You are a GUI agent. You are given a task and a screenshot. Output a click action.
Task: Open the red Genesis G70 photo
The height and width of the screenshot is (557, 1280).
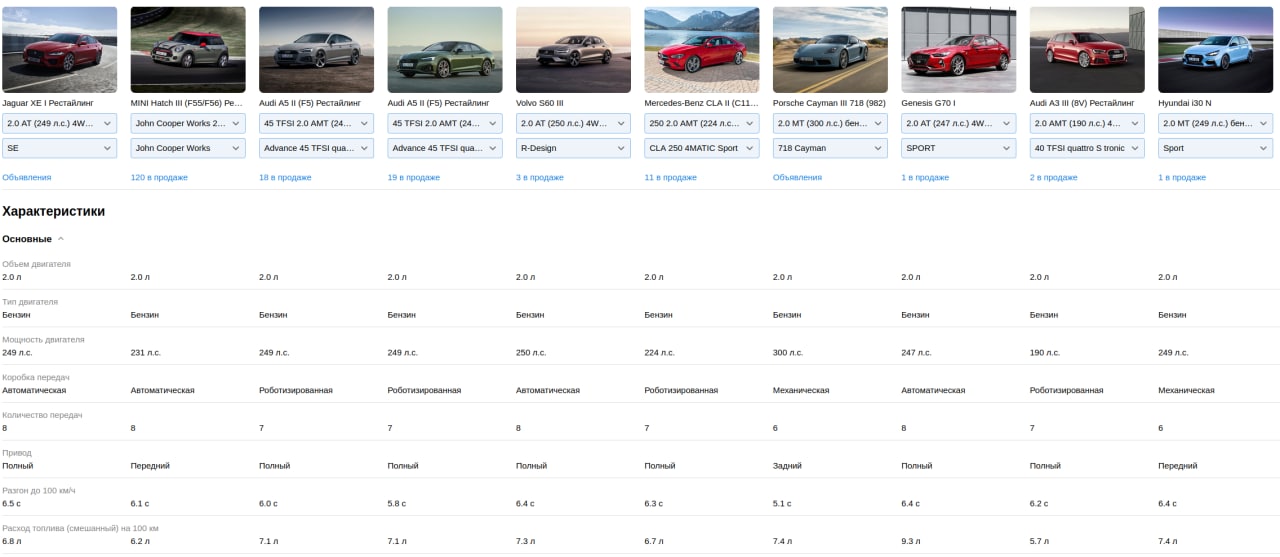click(x=959, y=50)
